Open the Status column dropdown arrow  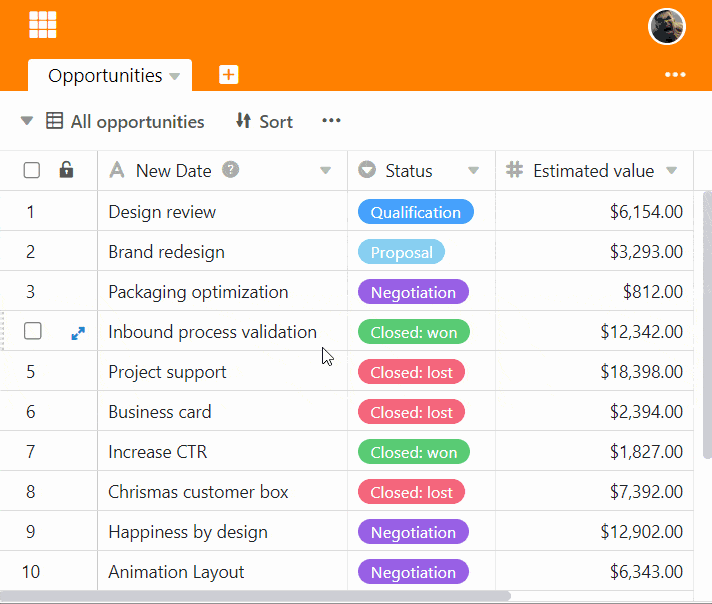474,171
